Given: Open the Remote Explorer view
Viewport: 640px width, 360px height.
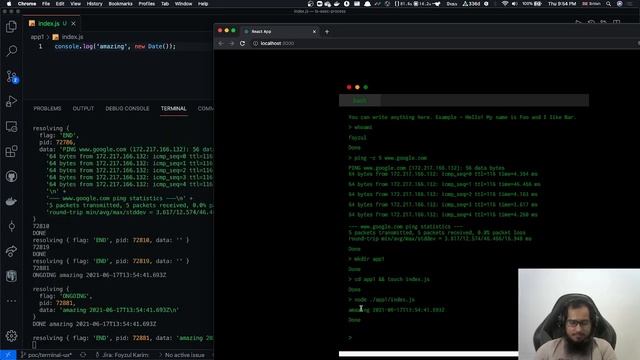Looking at the screenshot, I should (x=11, y=127).
